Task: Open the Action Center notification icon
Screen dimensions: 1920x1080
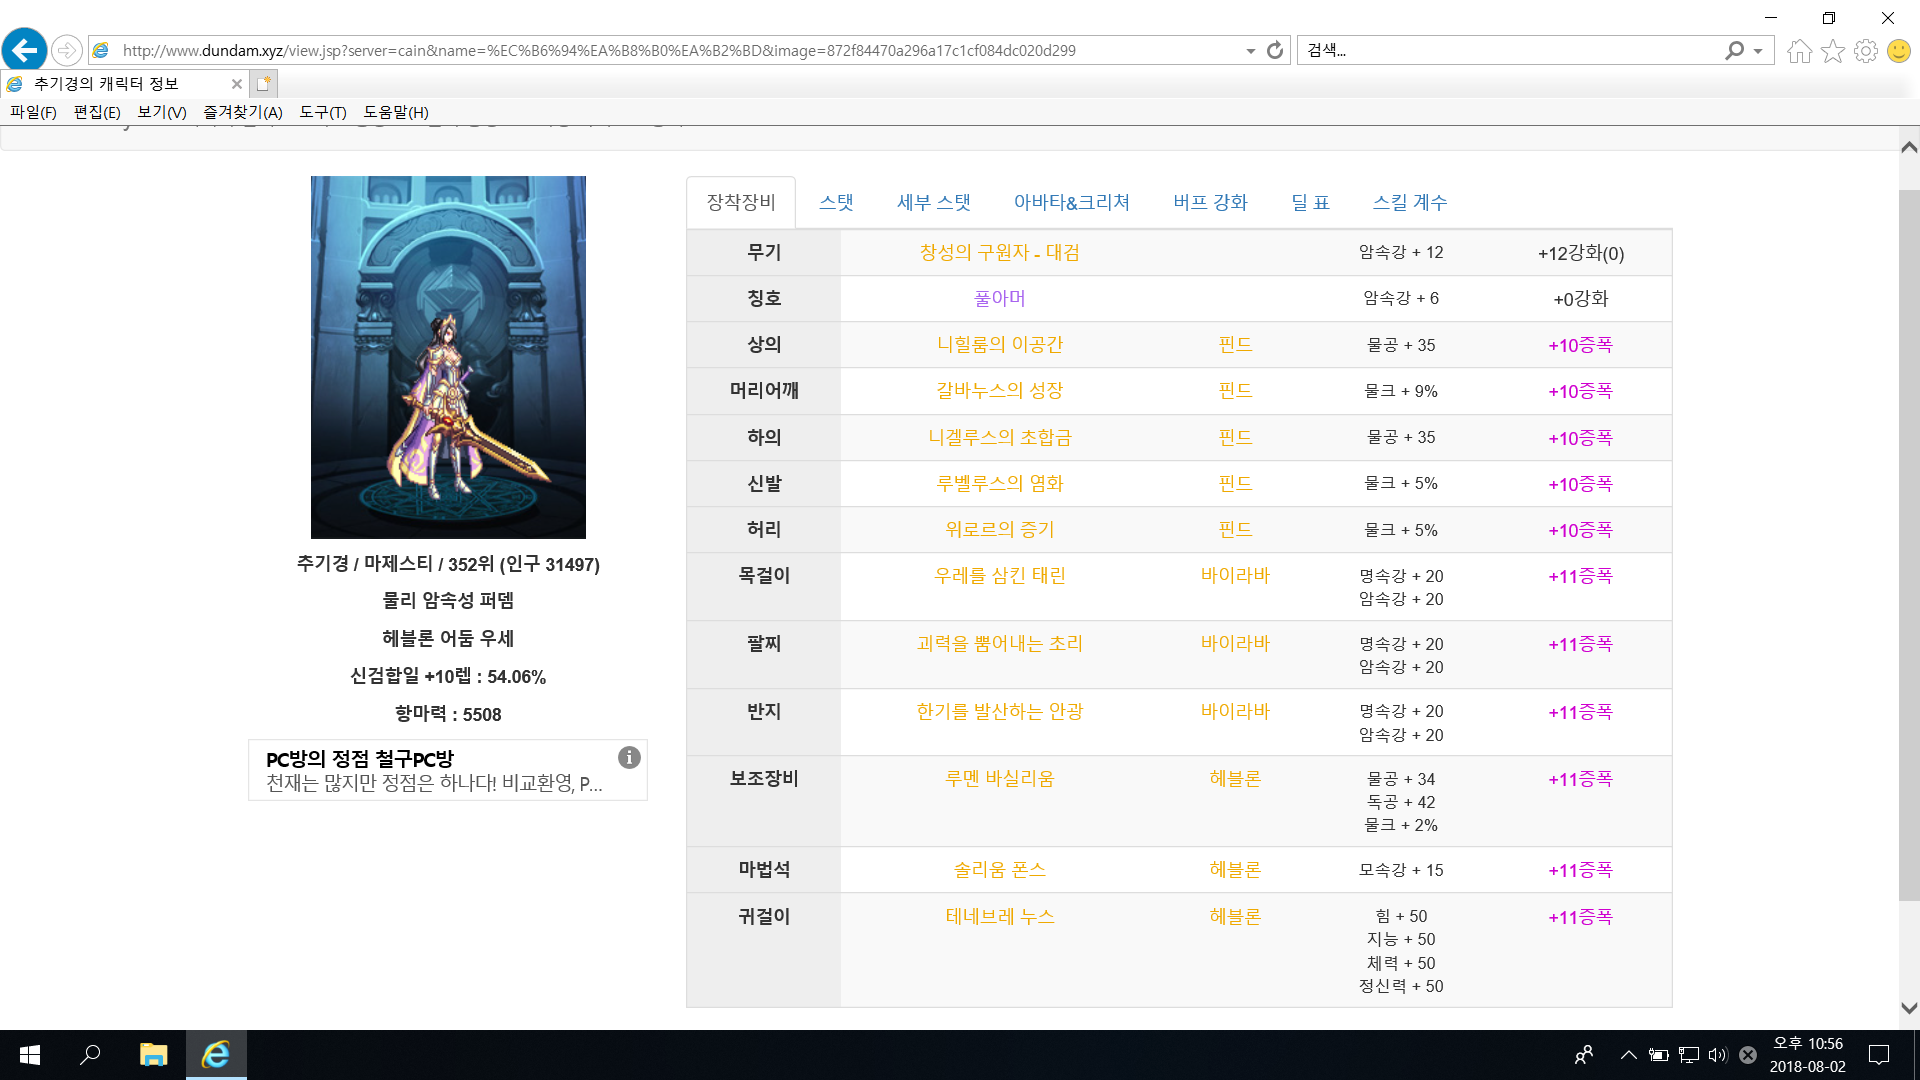Action: (1879, 1055)
